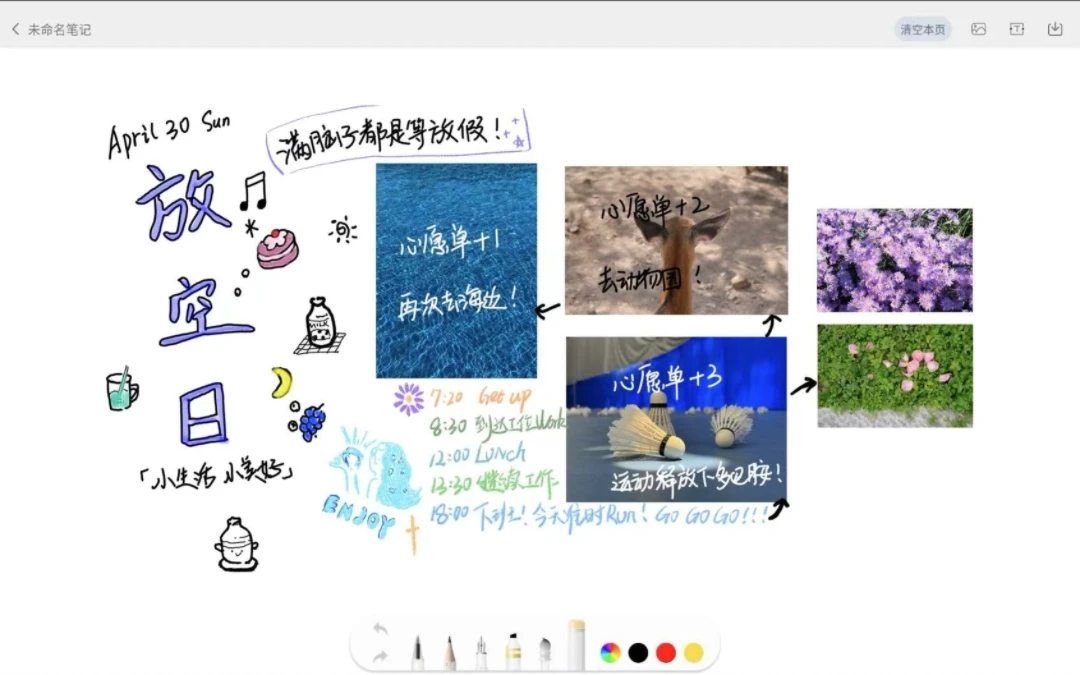Redo the last undone stroke

point(381,655)
